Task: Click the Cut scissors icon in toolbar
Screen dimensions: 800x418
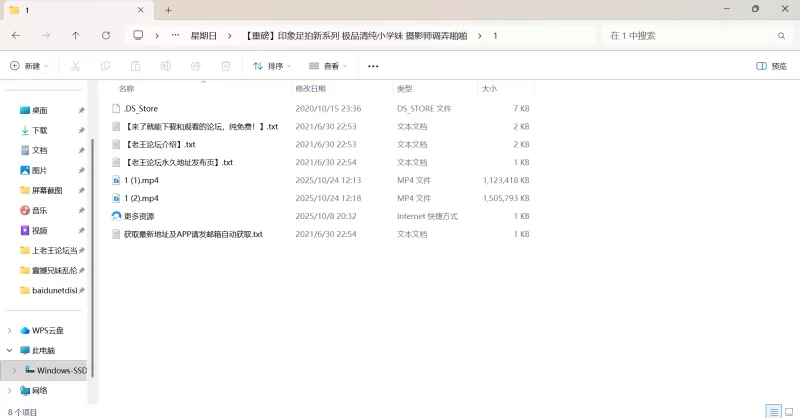Action: tap(75, 66)
